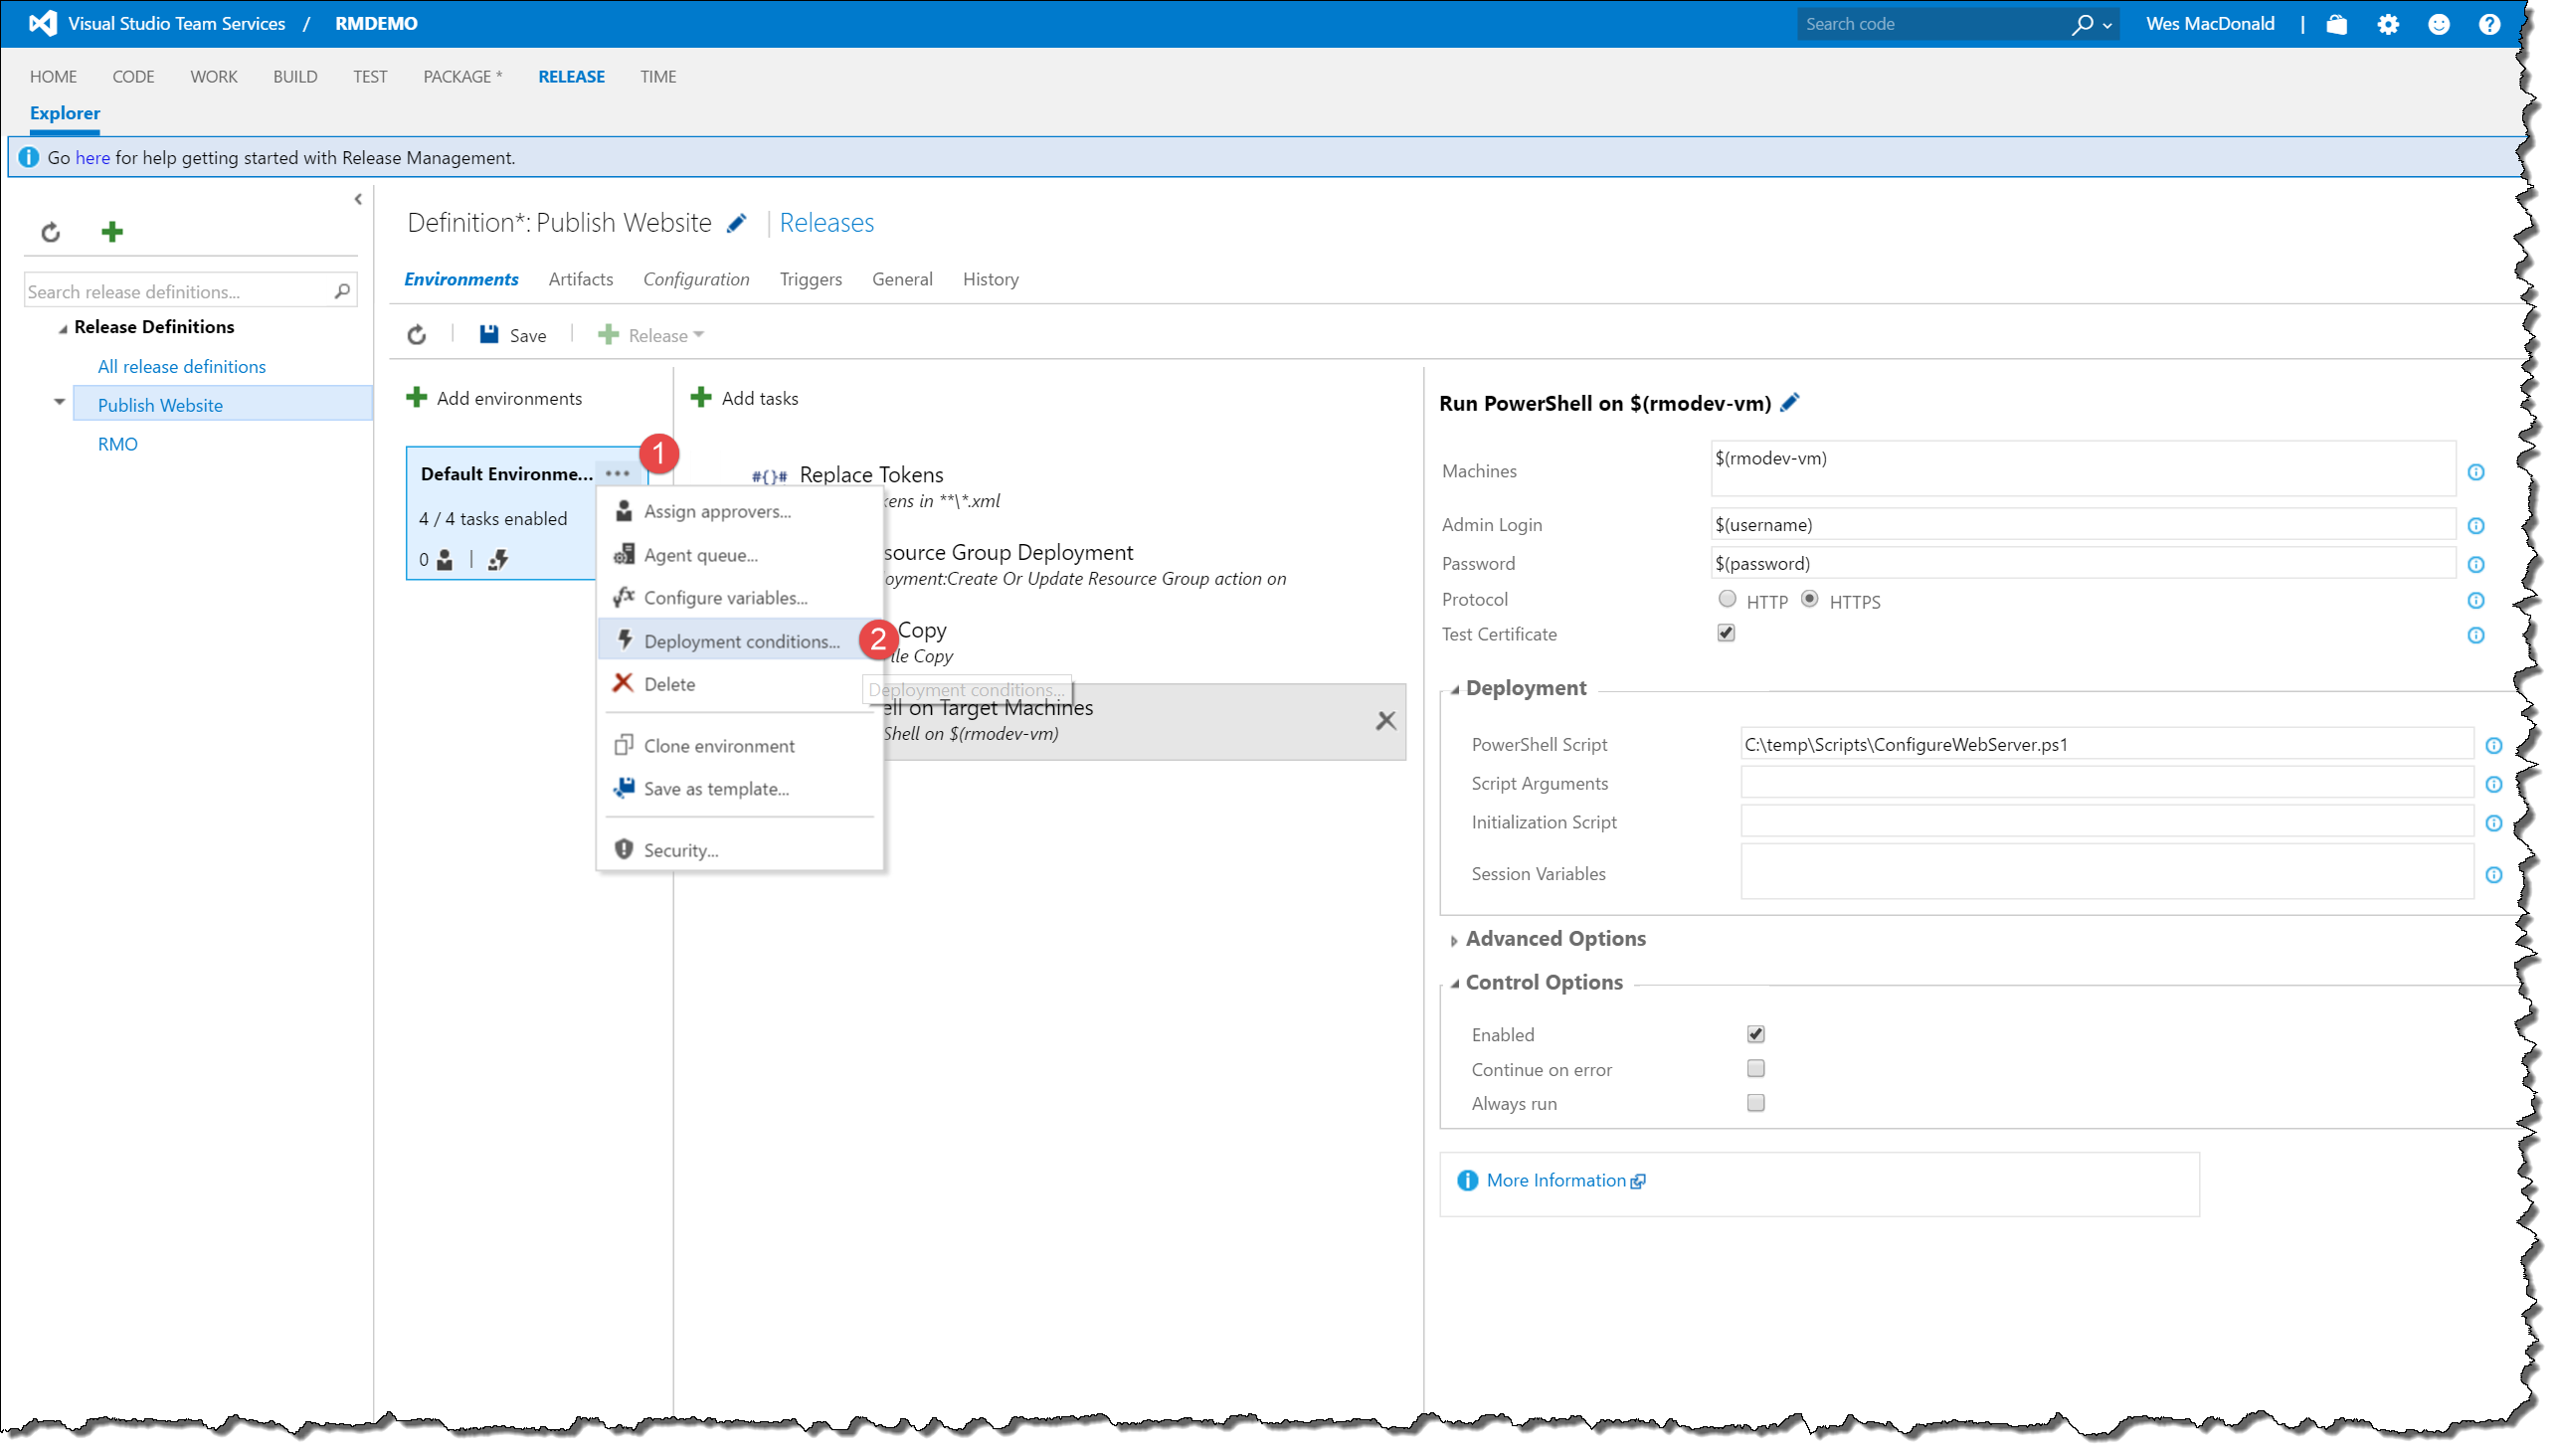Click the refresh icon in left sidebar
2560x1456 pixels.
[50, 232]
